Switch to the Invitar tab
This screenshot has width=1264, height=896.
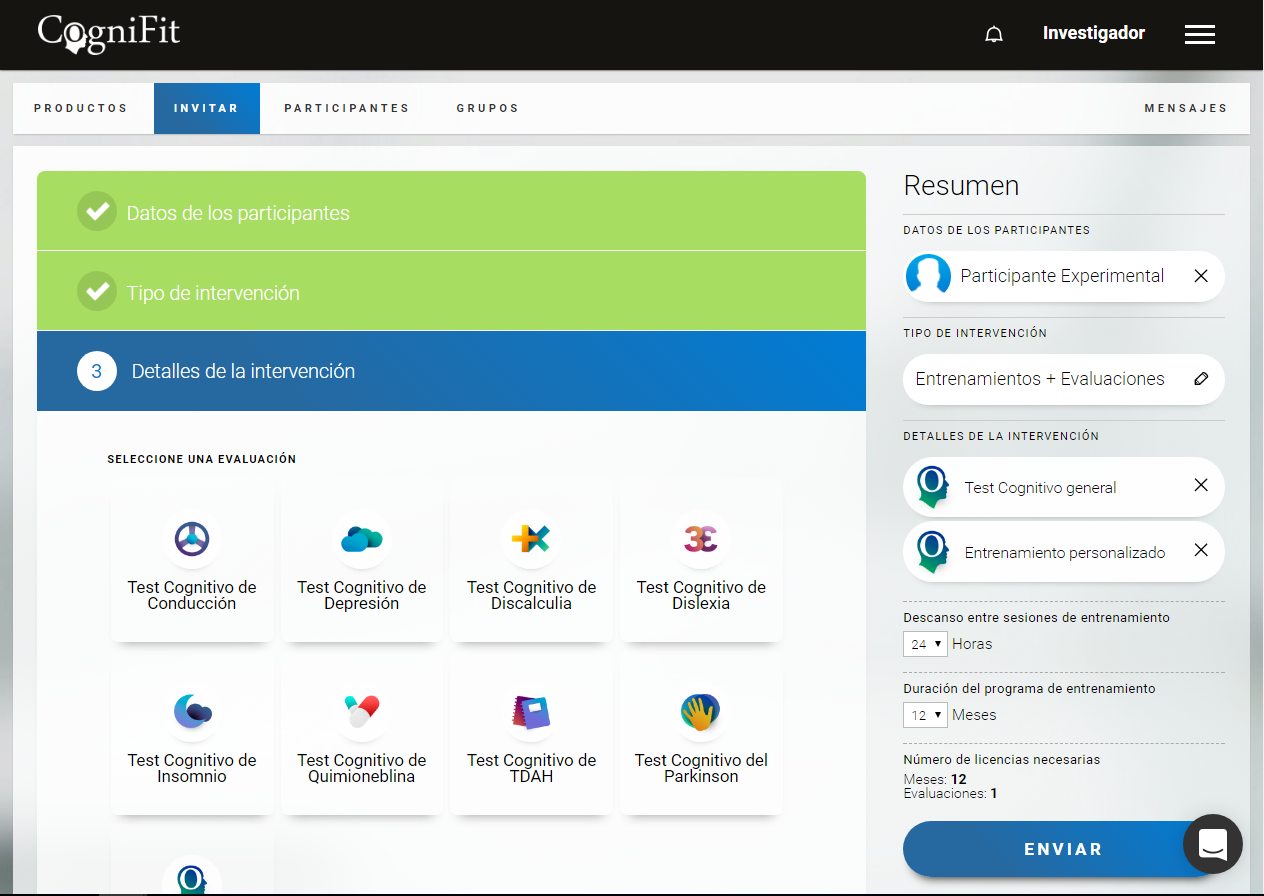pyautogui.click(x=207, y=108)
